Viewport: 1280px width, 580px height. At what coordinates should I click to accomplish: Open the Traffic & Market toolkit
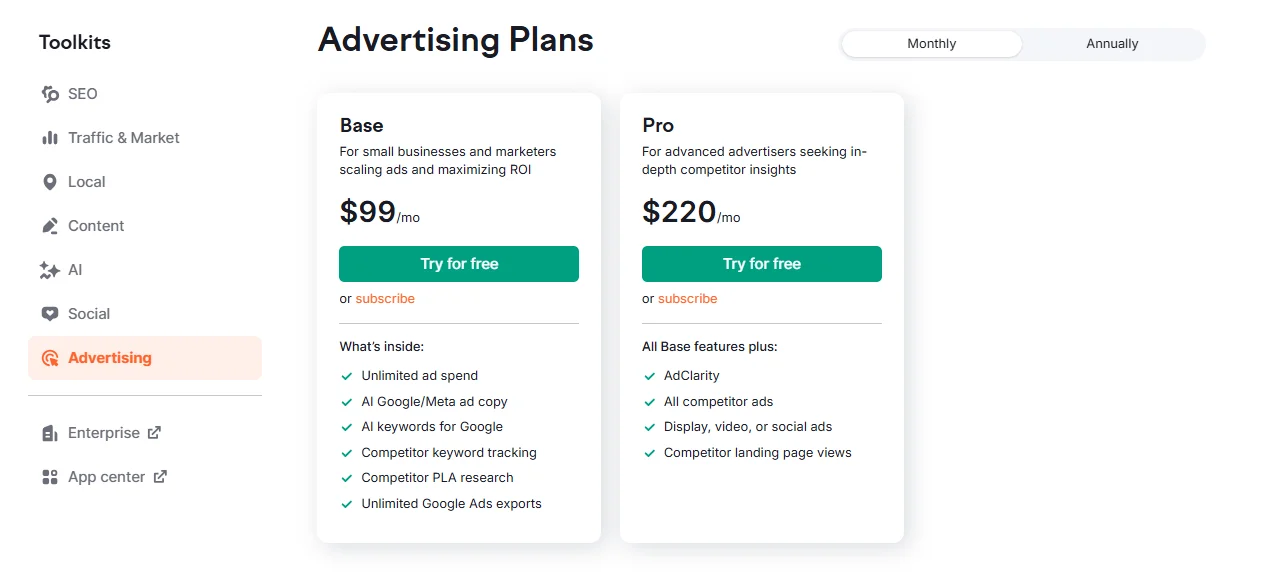pos(123,138)
